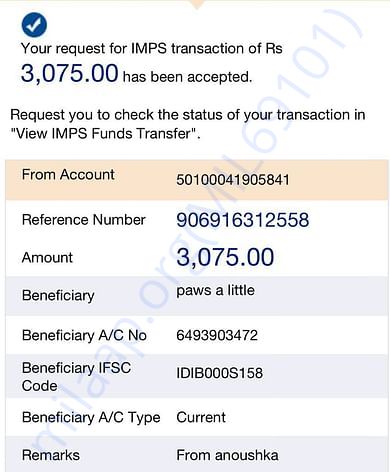Select IFSC code IDIB000S158
The height and width of the screenshot is (472, 390).
coord(220,373)
